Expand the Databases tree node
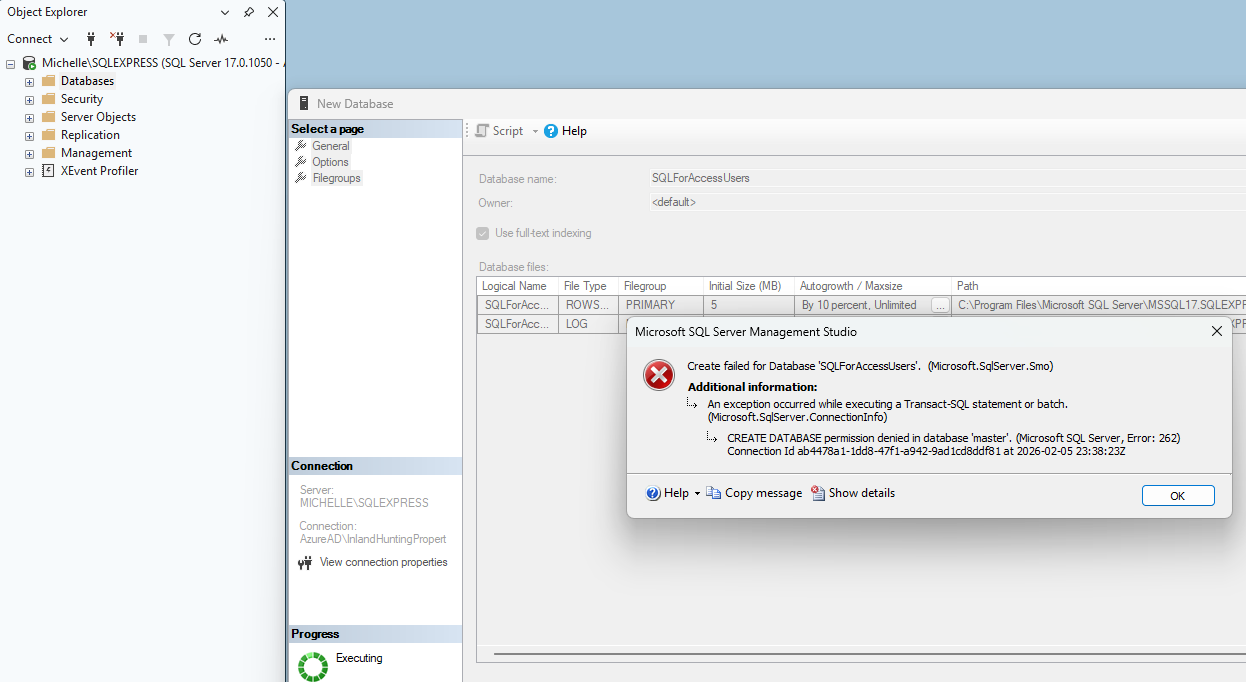The height and width of the screenshot is (682, 1246). [30, 82]
